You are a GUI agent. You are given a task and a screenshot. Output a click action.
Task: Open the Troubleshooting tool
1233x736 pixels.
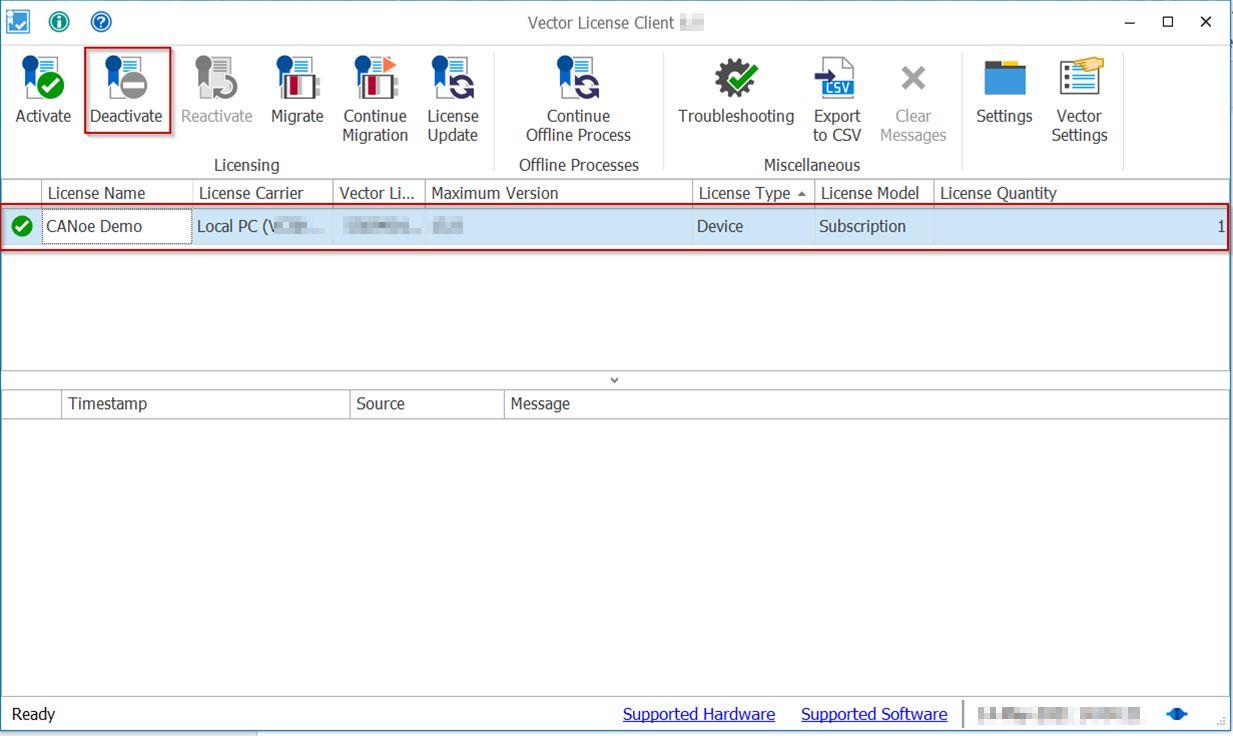(x=736, y=80)
